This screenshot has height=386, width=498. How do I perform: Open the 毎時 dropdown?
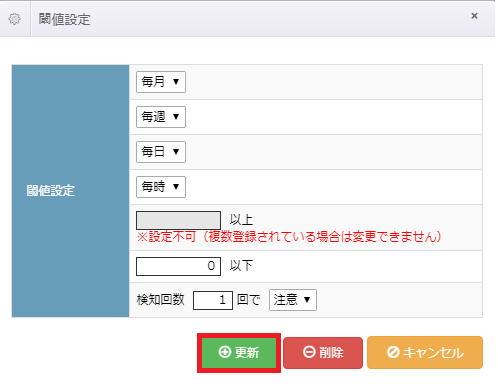[161, 187]
